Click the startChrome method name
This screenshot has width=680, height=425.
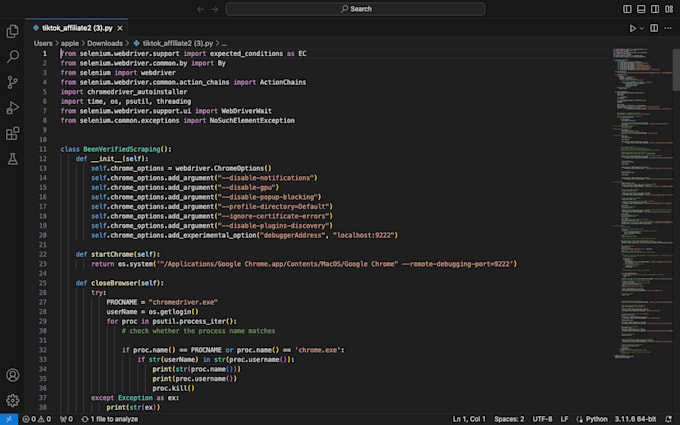(x=112, y=255)
